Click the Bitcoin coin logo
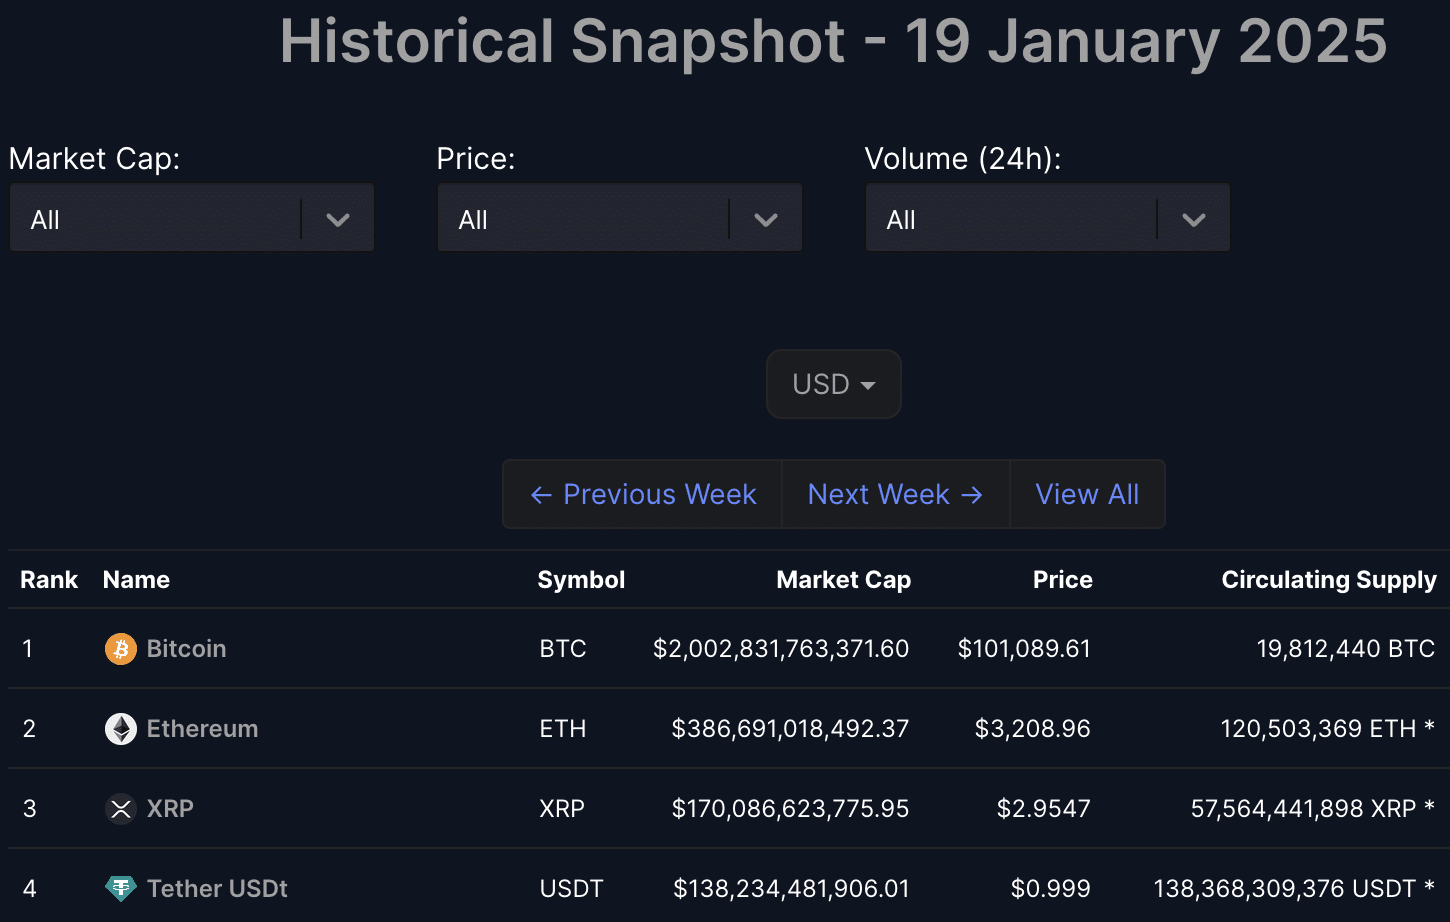1450x922 pixels. pyautogui.click(x=120, y=648)
